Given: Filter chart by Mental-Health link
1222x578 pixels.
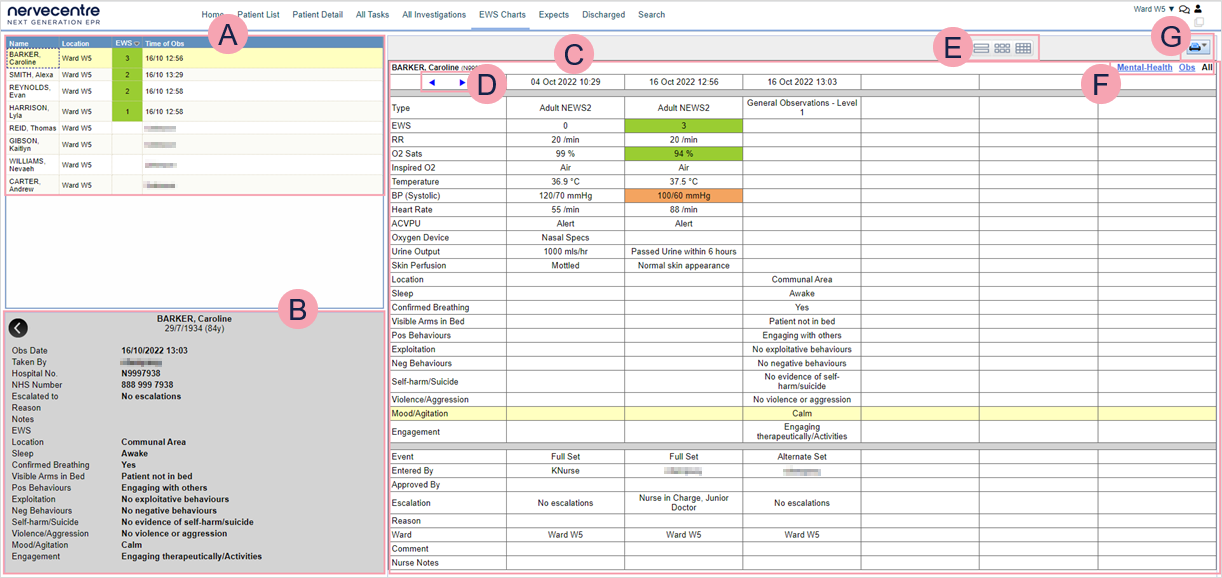Looking at the screenshot, I should (x=1144, y=68).
